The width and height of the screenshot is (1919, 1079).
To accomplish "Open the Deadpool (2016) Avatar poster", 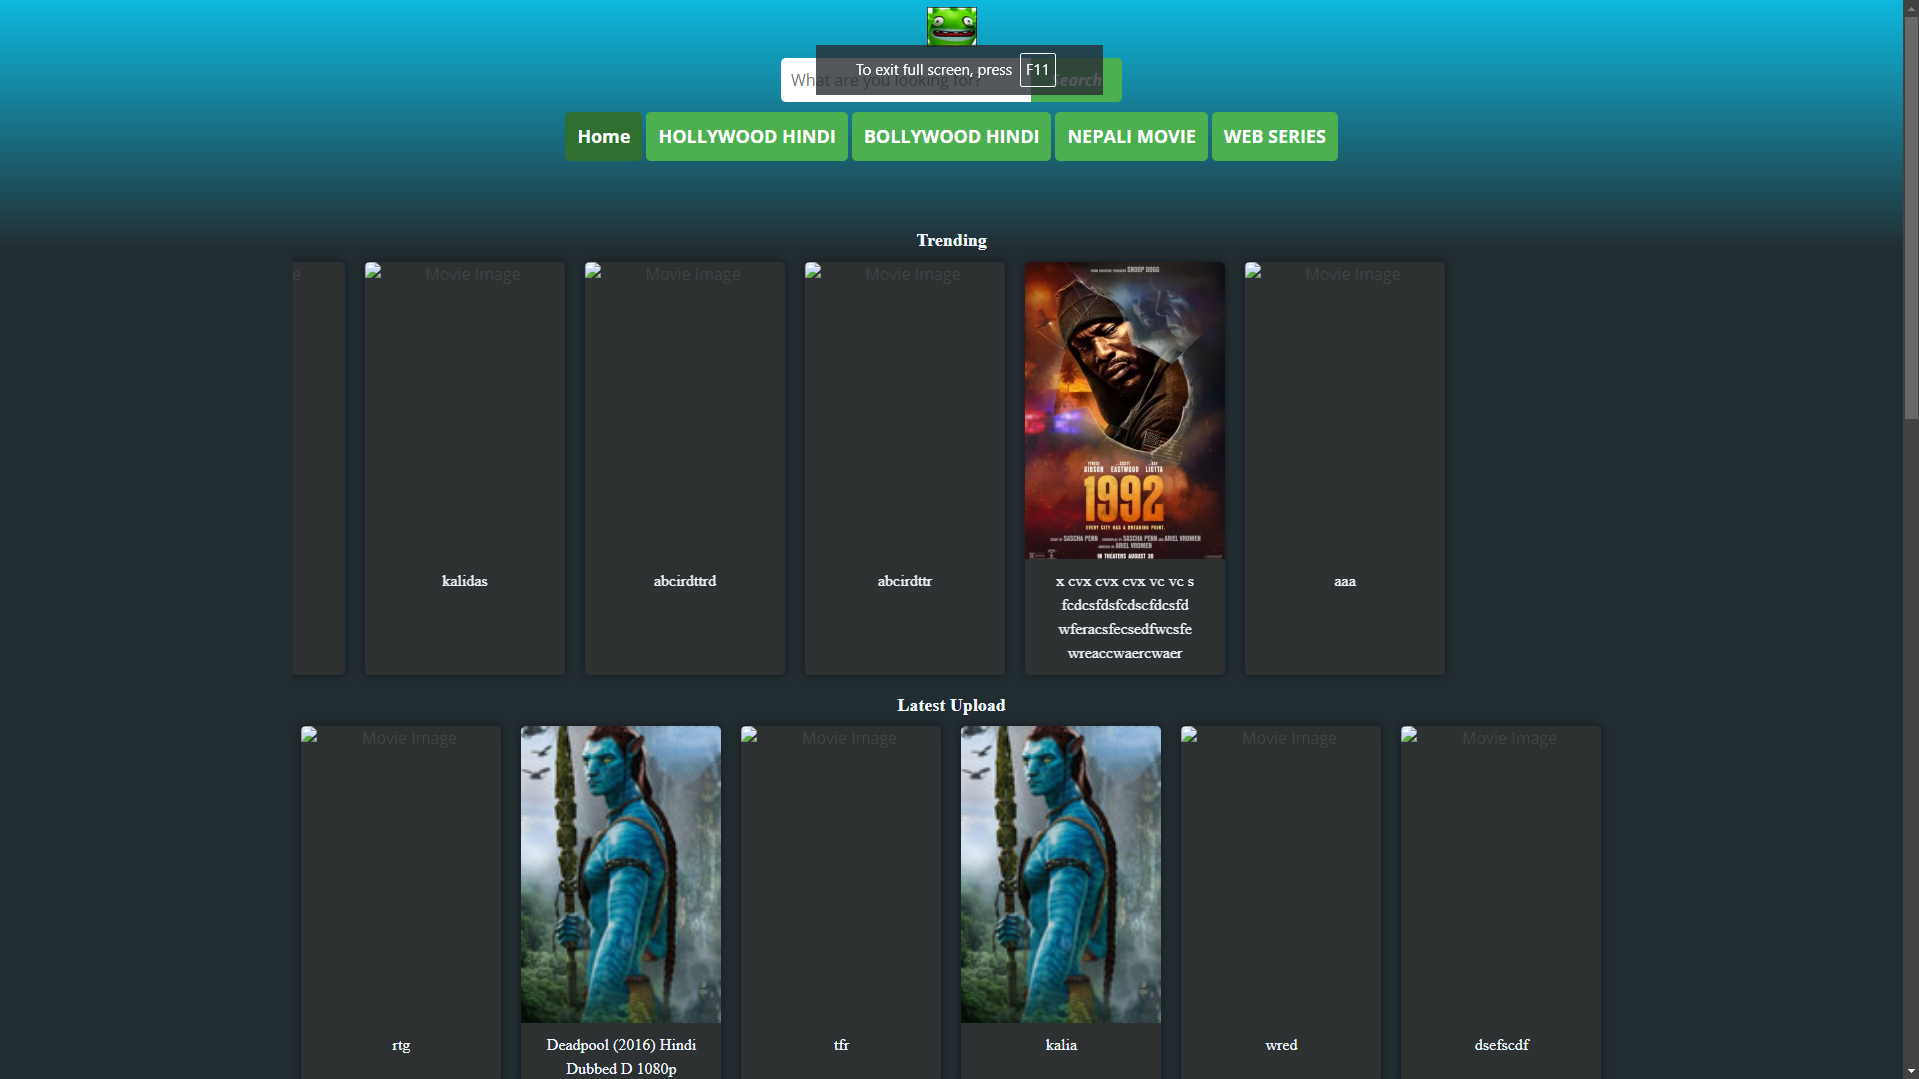I will click(x=620, y=874).
